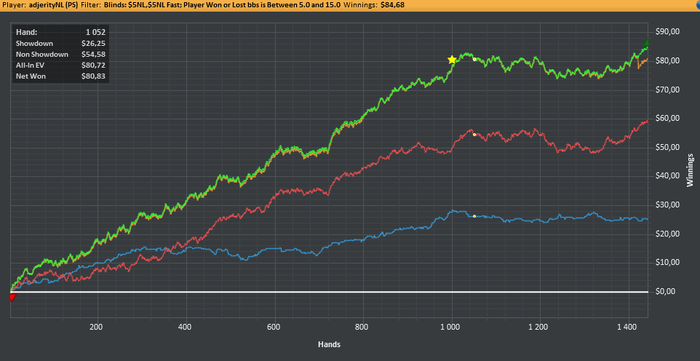The image size is (700, 361).
Task: Click the '$20,00' y-axis label
Action: [x=667, y=234]
